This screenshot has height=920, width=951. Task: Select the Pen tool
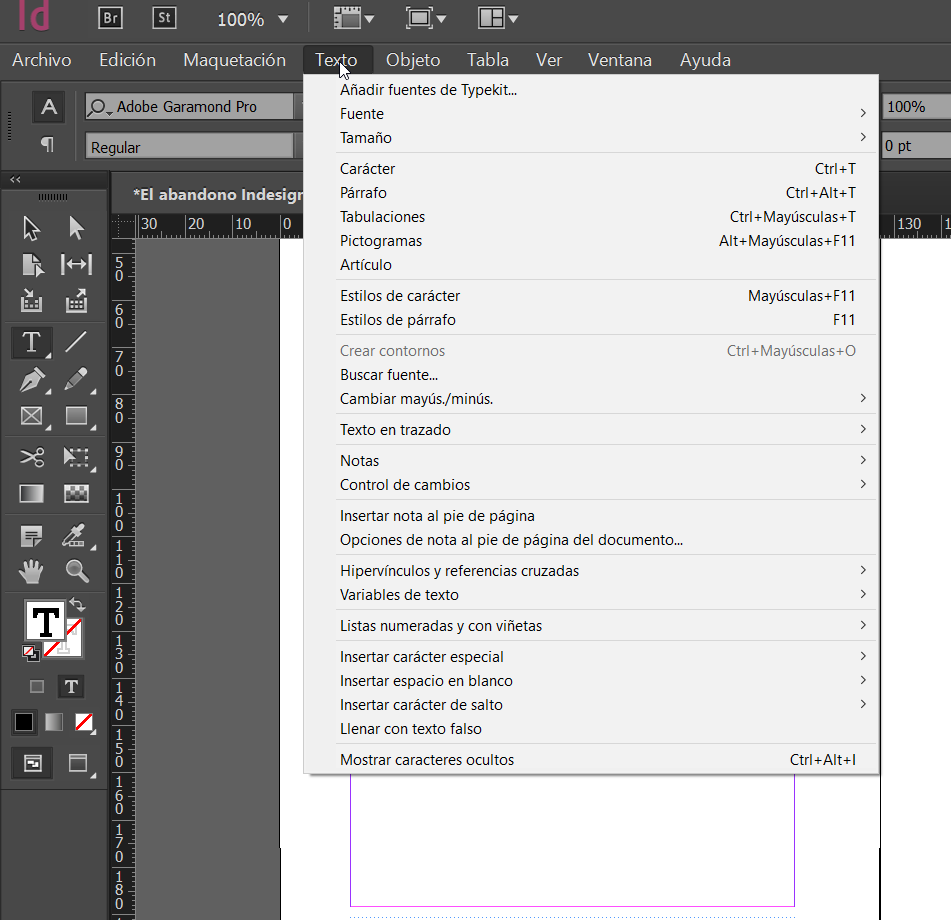pos(31,380)
